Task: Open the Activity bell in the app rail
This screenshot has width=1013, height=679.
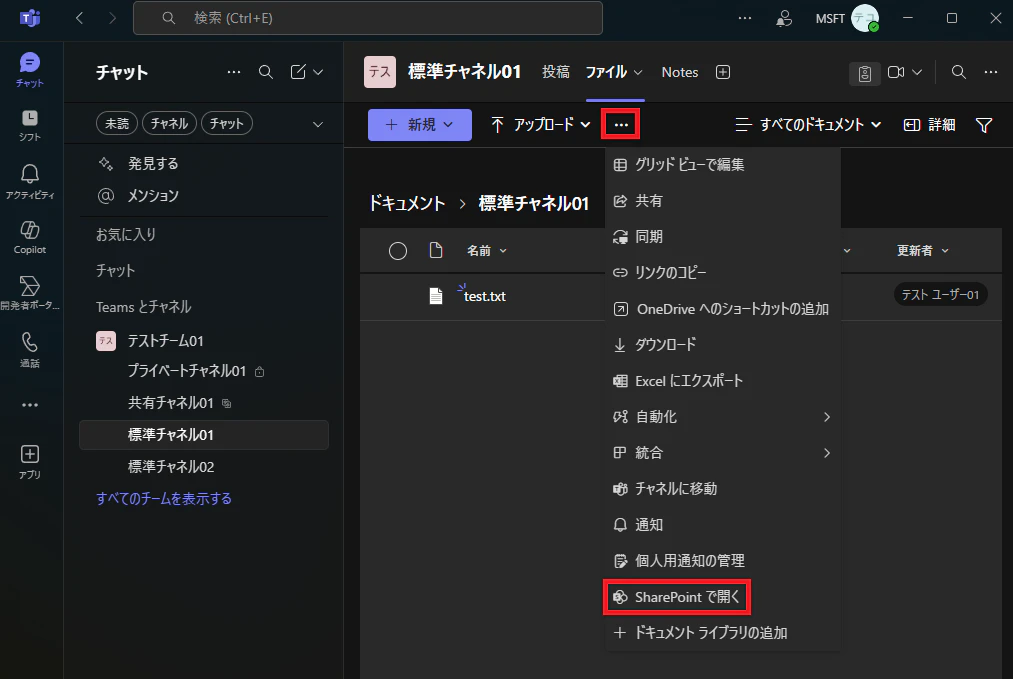Action: (x=30, y=181)
